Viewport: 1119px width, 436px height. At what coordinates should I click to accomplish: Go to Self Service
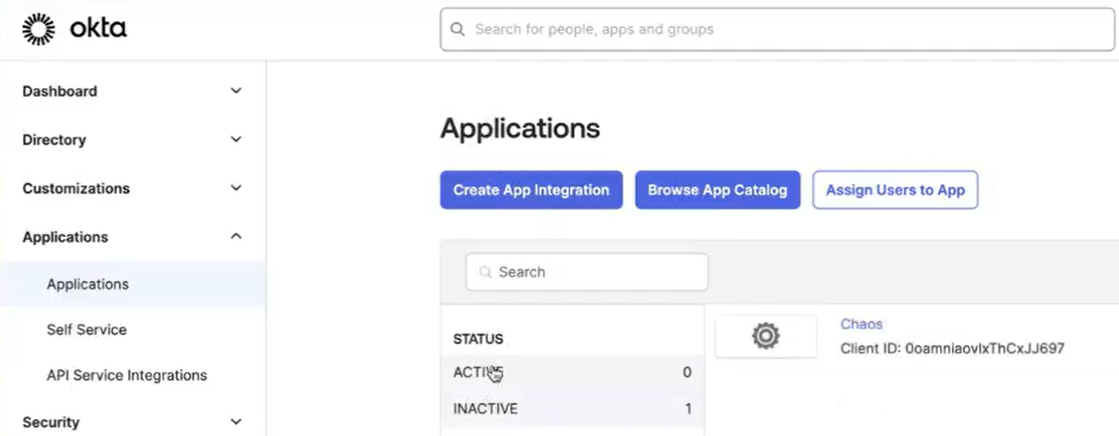pyautogui.click(x=86, y=330)
